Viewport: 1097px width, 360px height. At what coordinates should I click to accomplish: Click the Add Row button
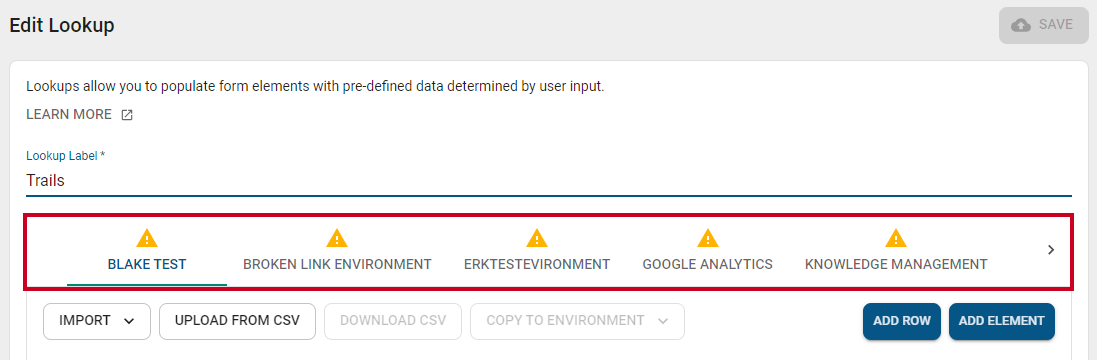[x=902, y=321]
